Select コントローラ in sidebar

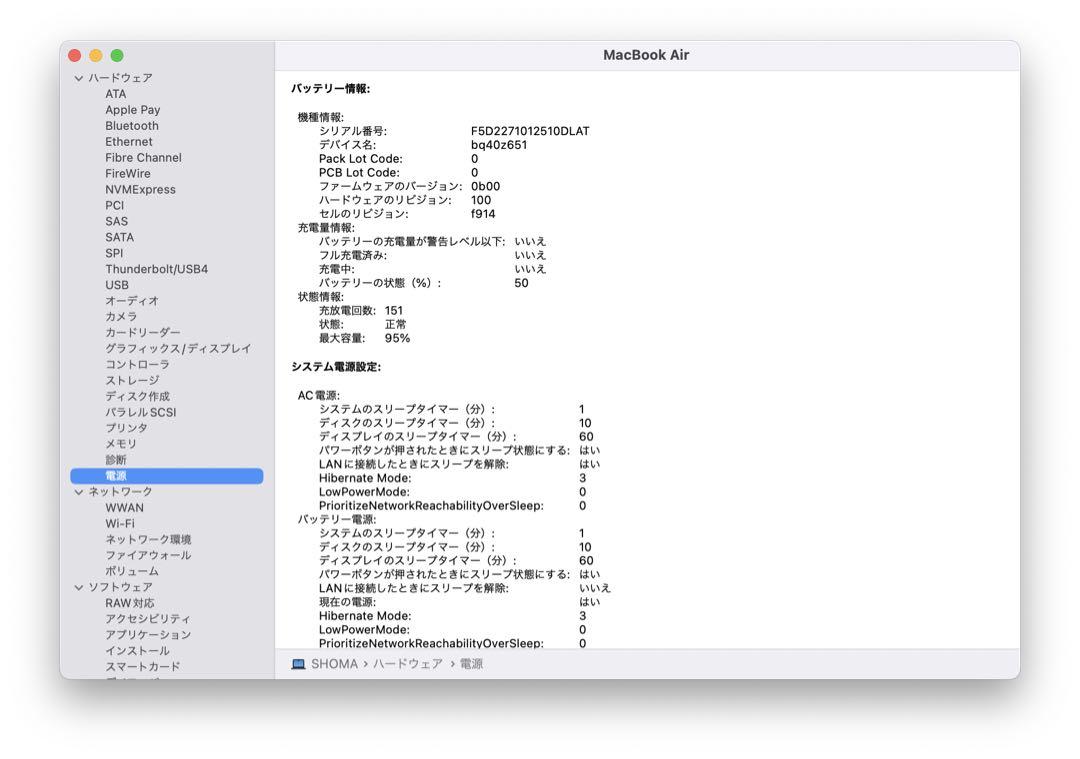pyautogui.click(x=137, y=364)
